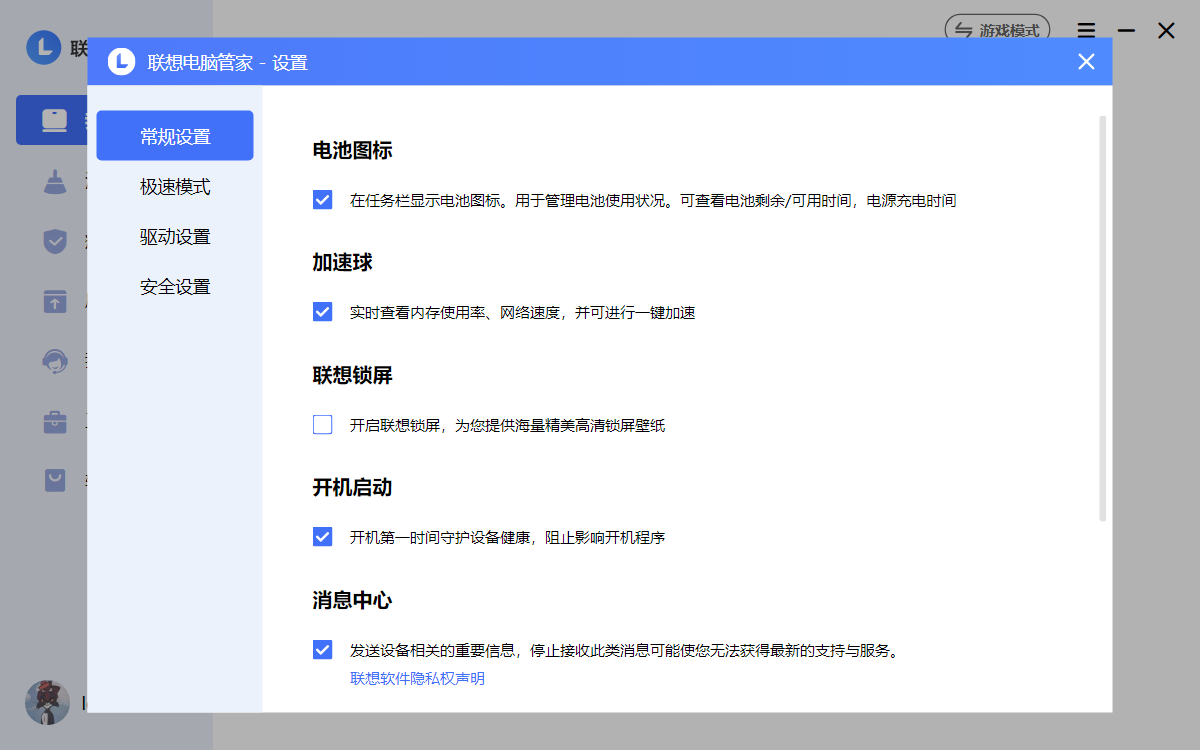Click the 联想锁屏 section heading
This screenshot has height=750, width=1200.
(x=352, y=376)
